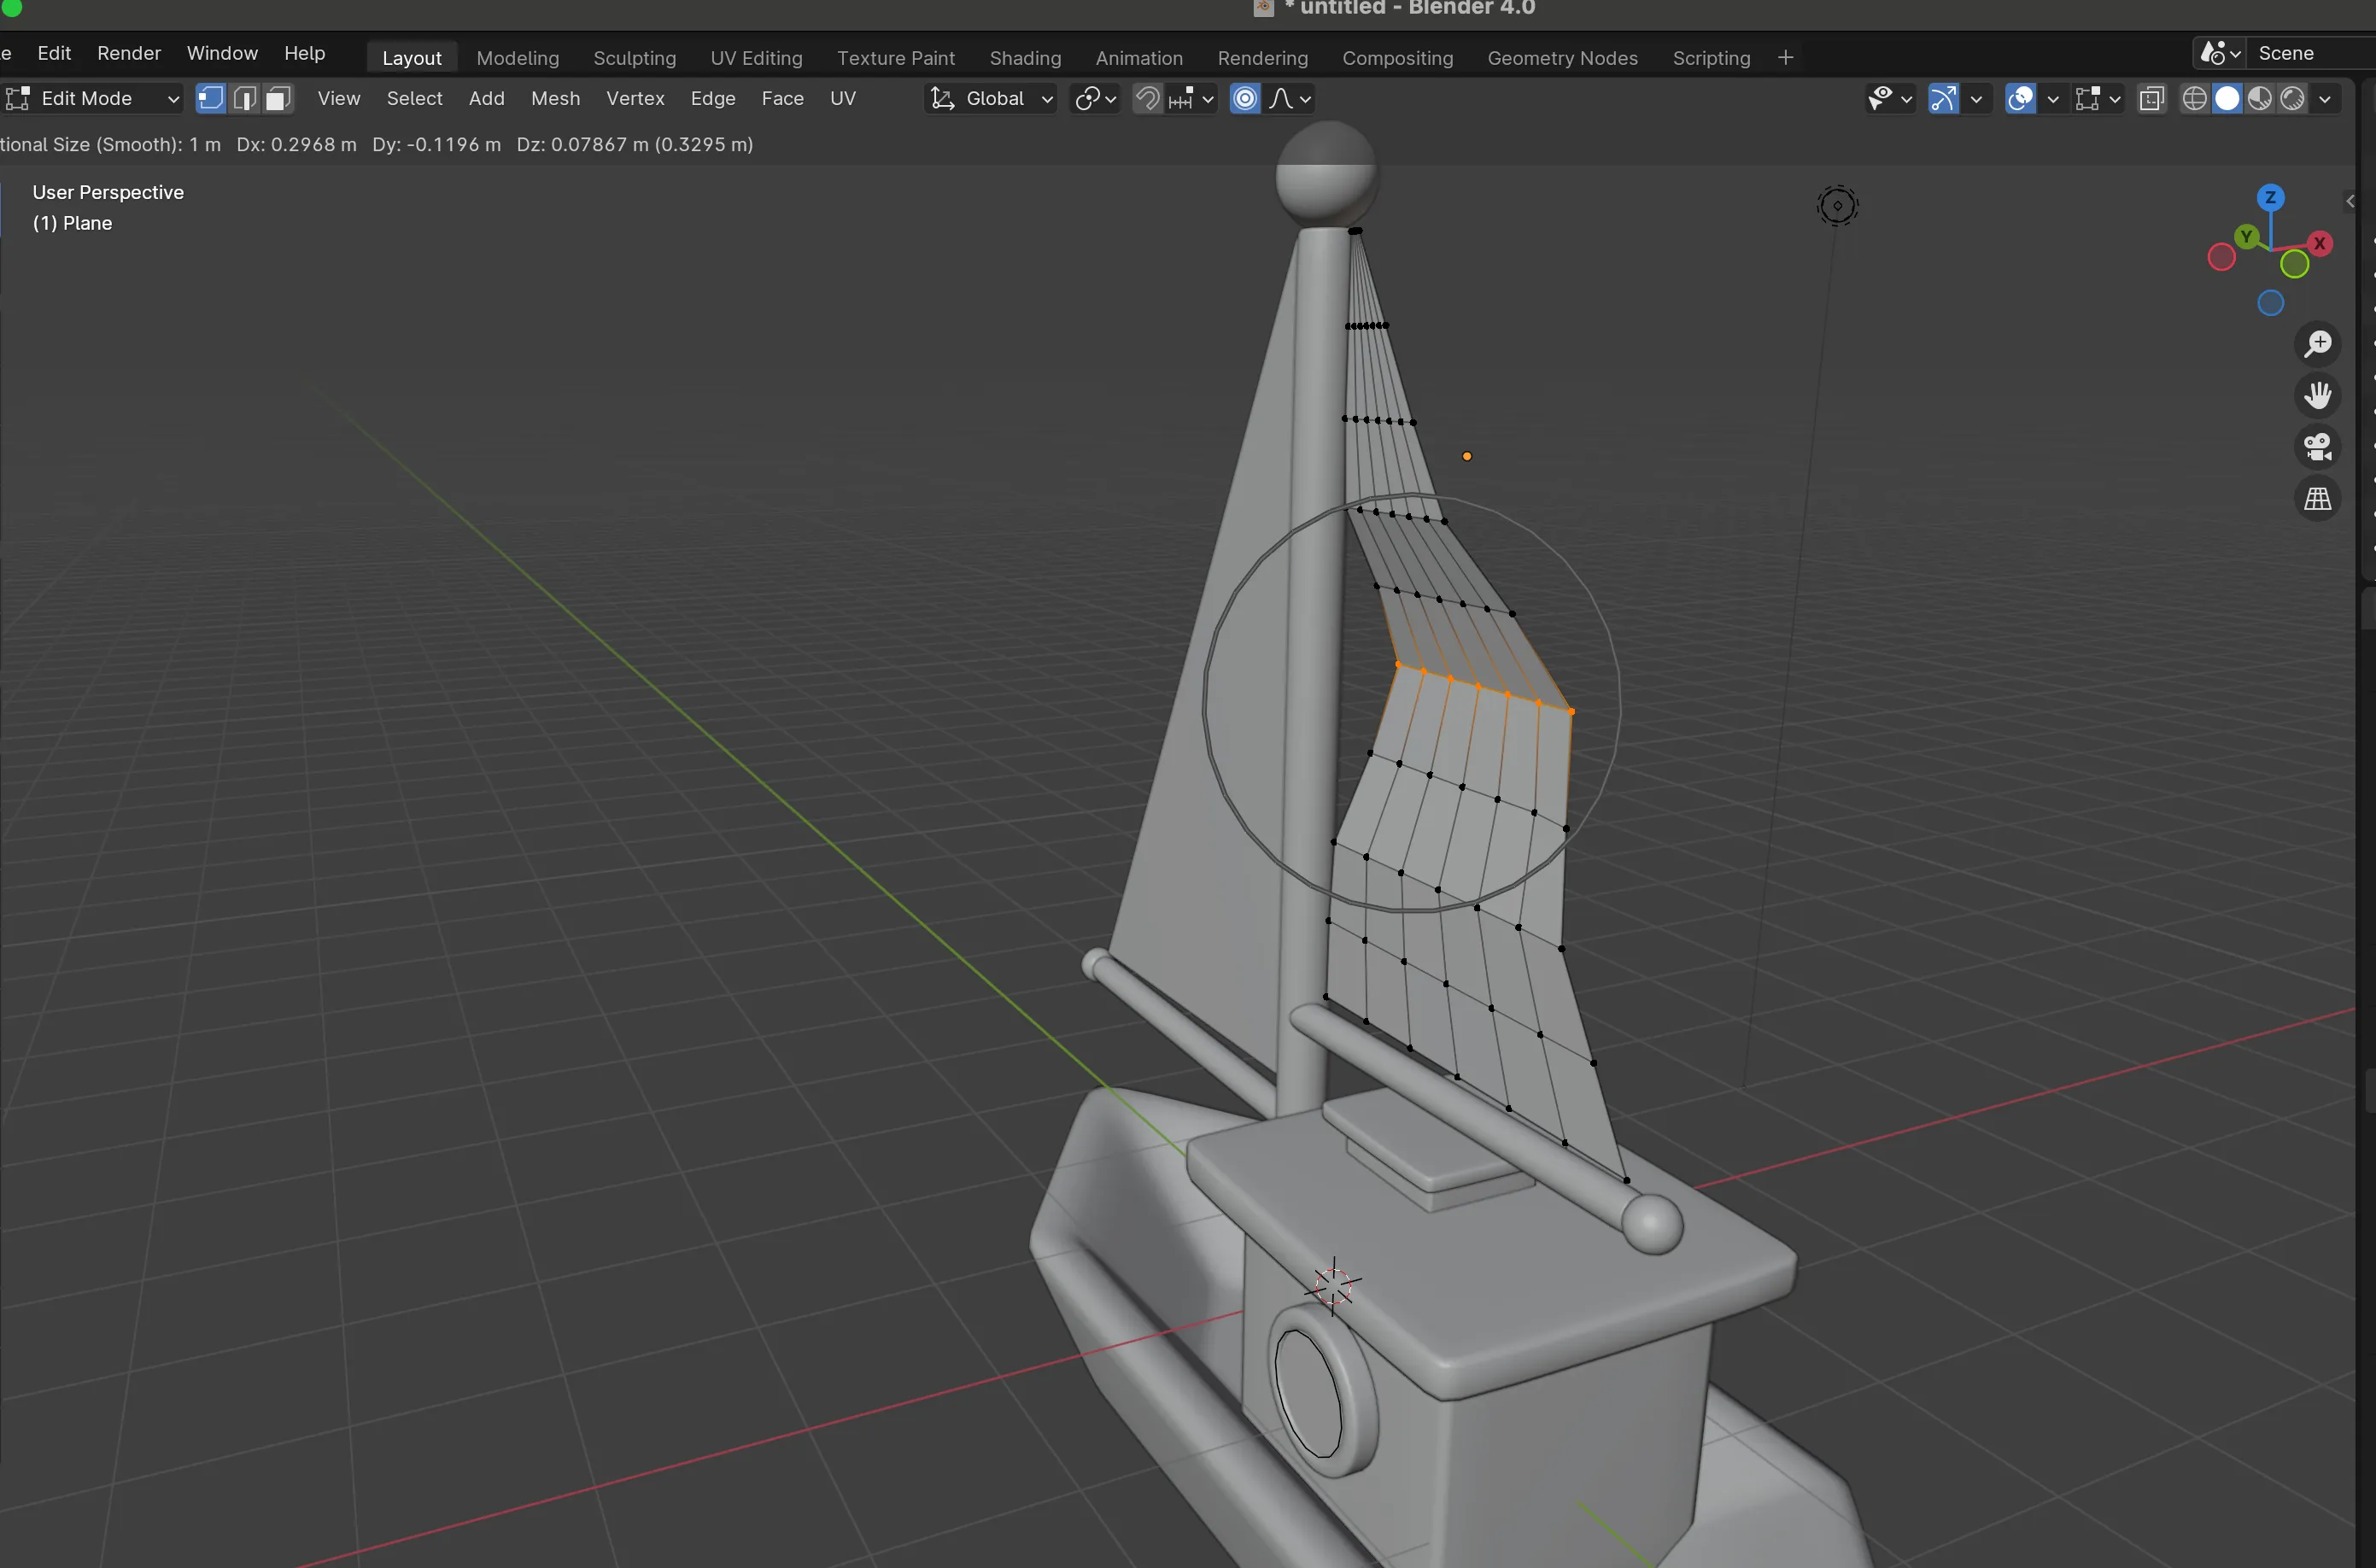Viewport: 2376px width, 1568px height.
Task: Open the overlays options dropdown arrow
Action: (2053, 98)
